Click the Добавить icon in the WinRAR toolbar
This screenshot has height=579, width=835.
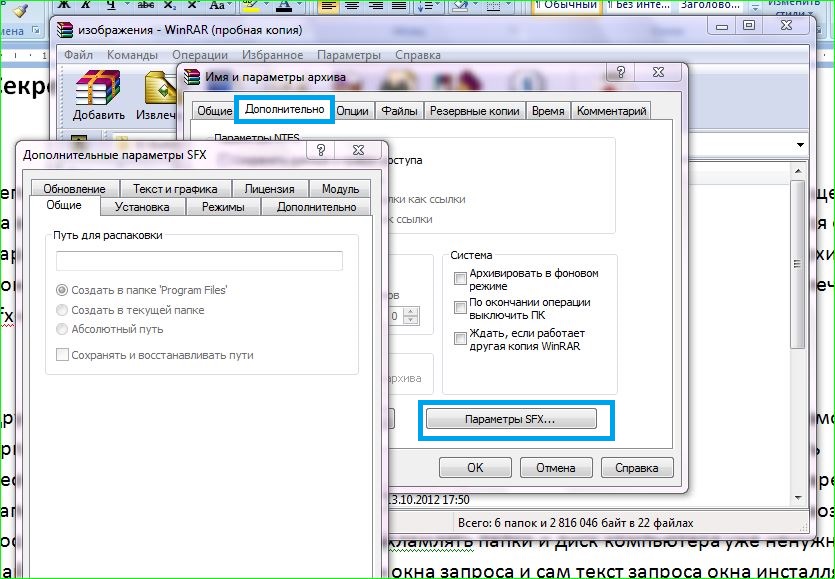99,95
